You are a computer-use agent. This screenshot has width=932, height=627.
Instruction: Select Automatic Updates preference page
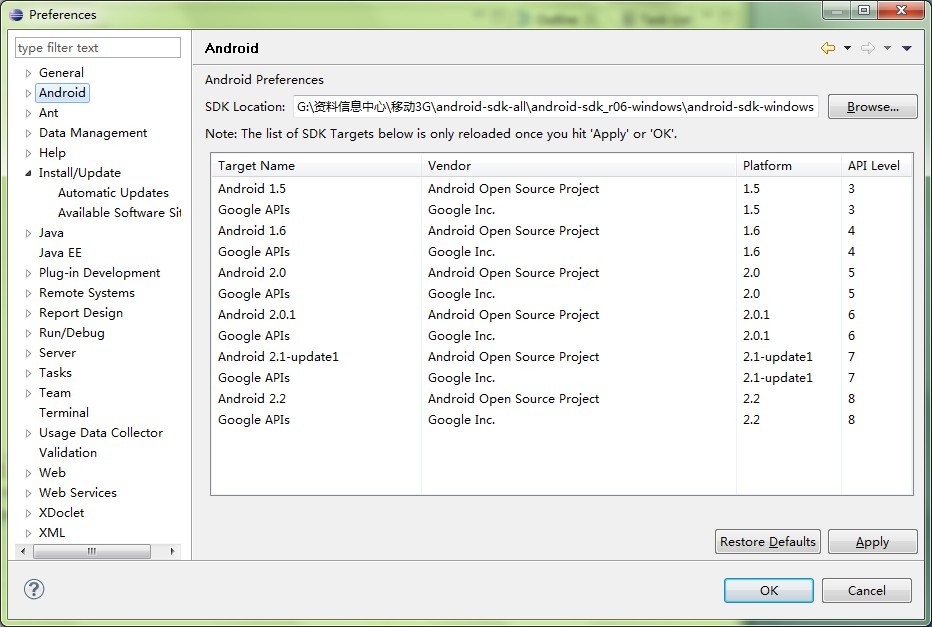click(113, 193)
